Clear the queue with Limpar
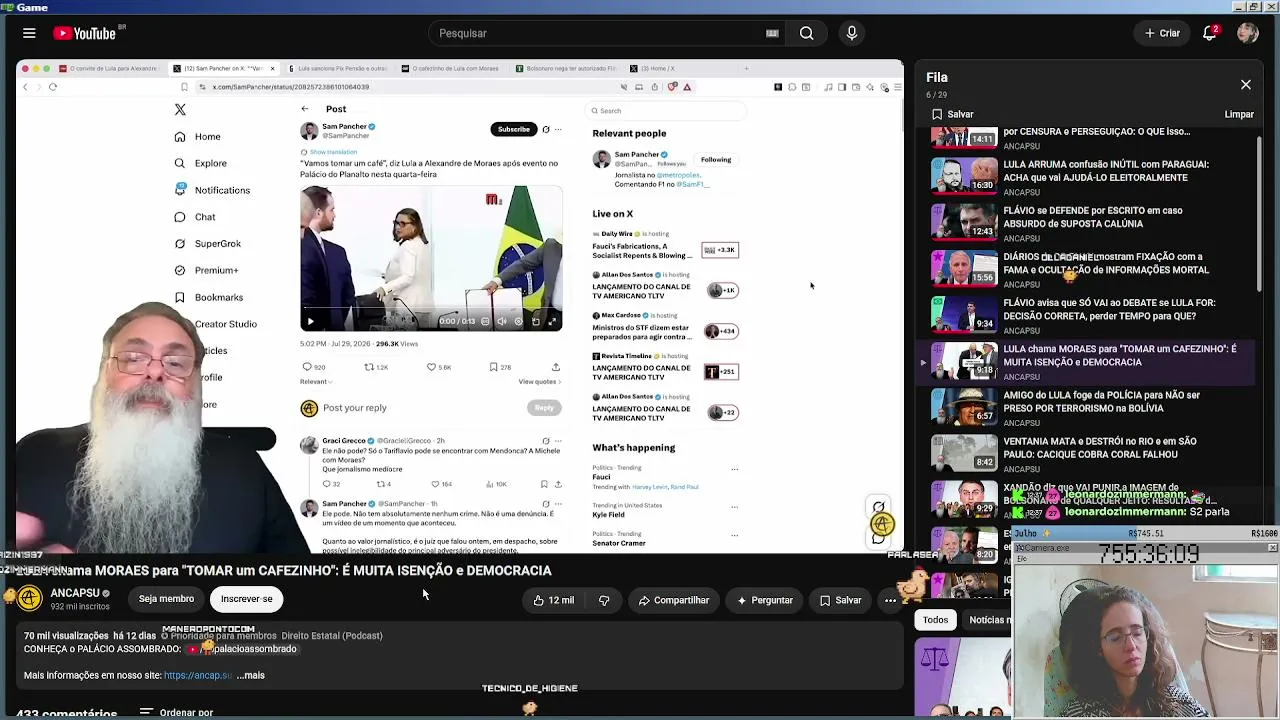The width and height of the screenshot is (1280, 720). [1239, 114]
